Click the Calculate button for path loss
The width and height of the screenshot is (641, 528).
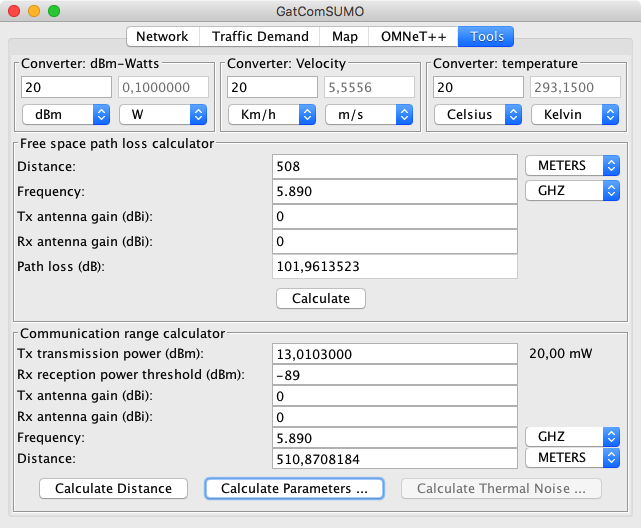click(x=320, y=298)
